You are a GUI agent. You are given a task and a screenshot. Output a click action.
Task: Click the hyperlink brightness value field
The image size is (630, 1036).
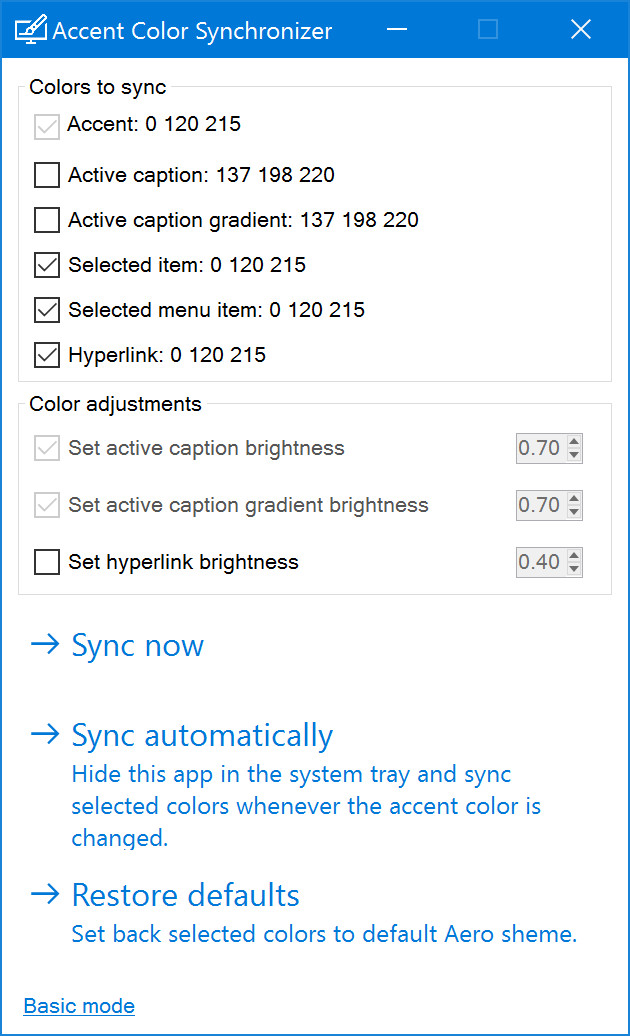coord(541,562)
